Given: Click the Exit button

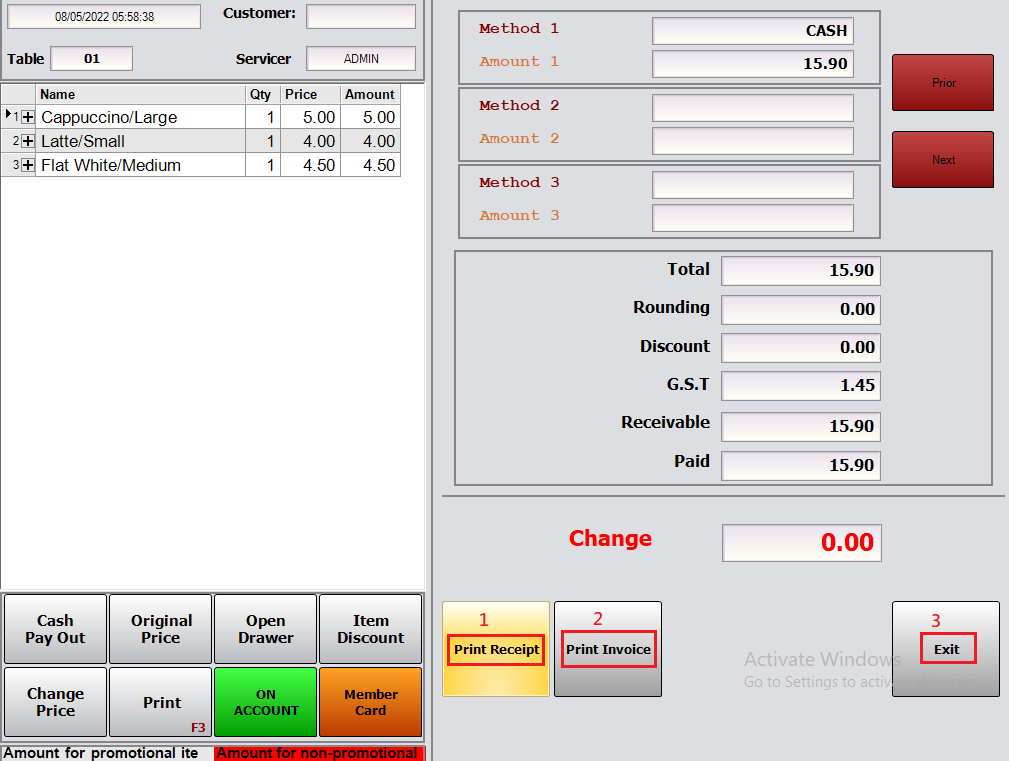Looking at the screenshot, I should point(946,648).
